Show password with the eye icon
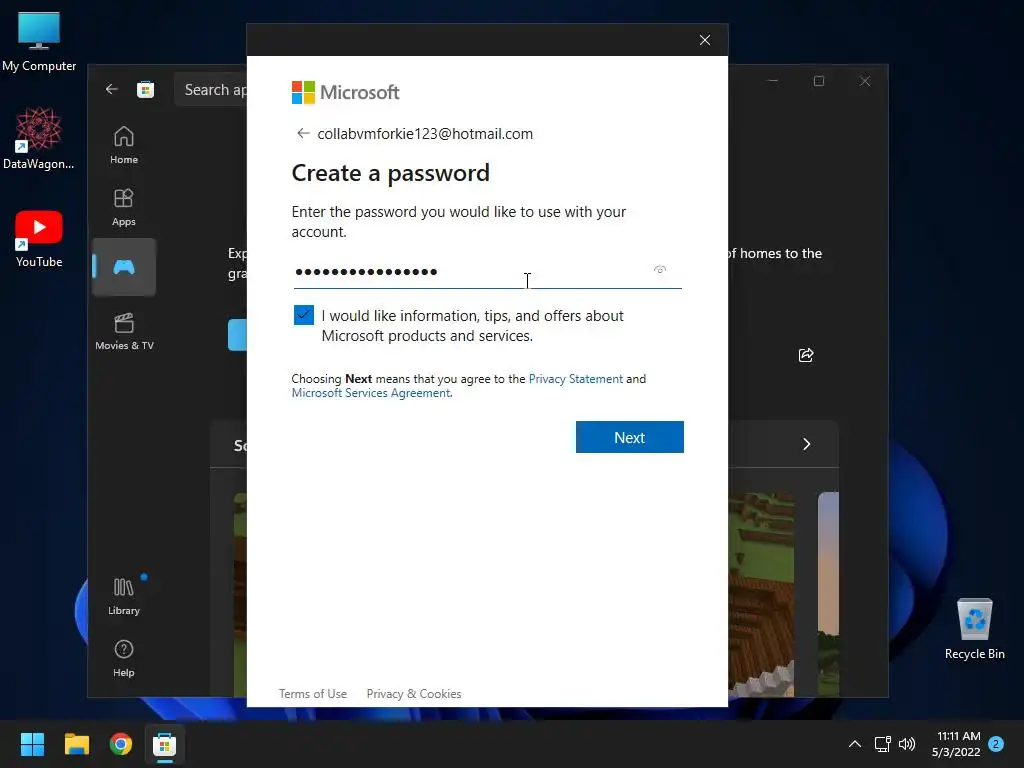The width and height of the screenshot is (1024, 768). point(660,270)
